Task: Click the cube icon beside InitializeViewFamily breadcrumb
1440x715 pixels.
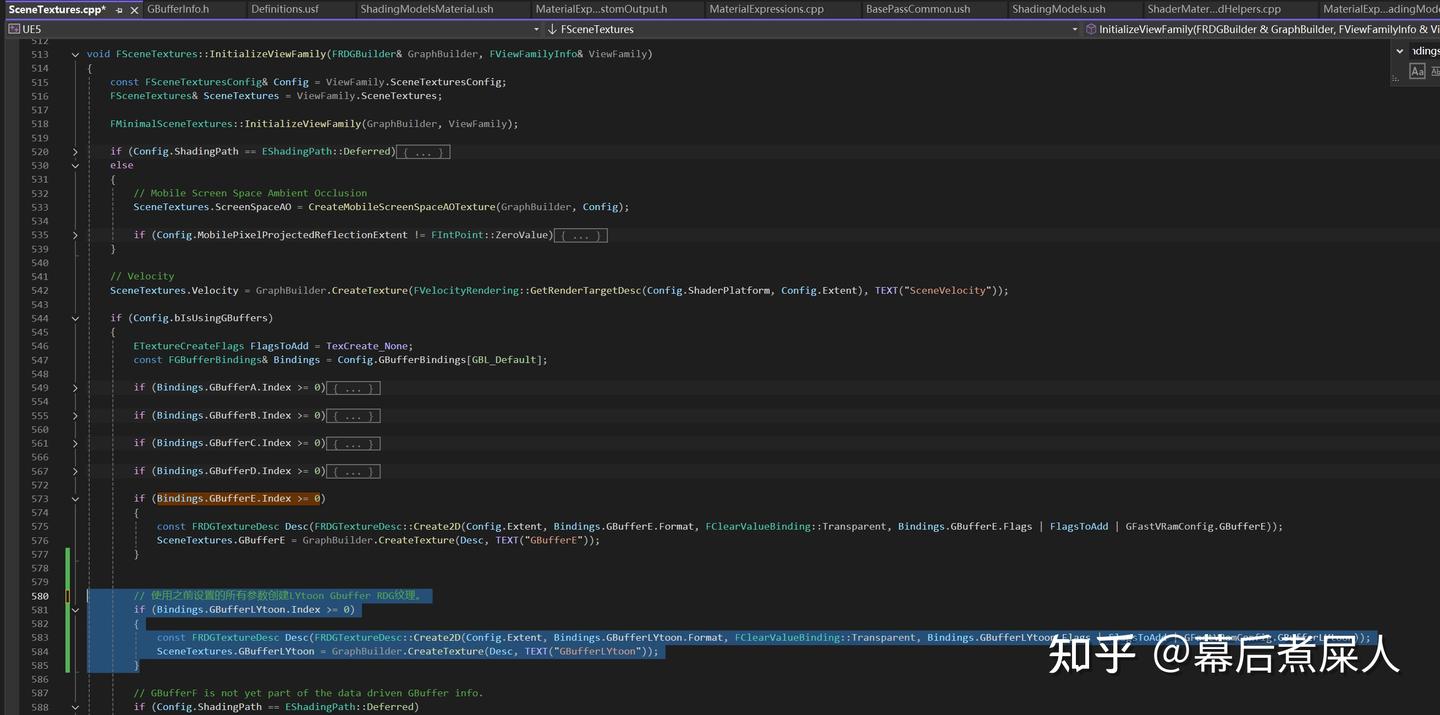Action: coord(1089,29)
